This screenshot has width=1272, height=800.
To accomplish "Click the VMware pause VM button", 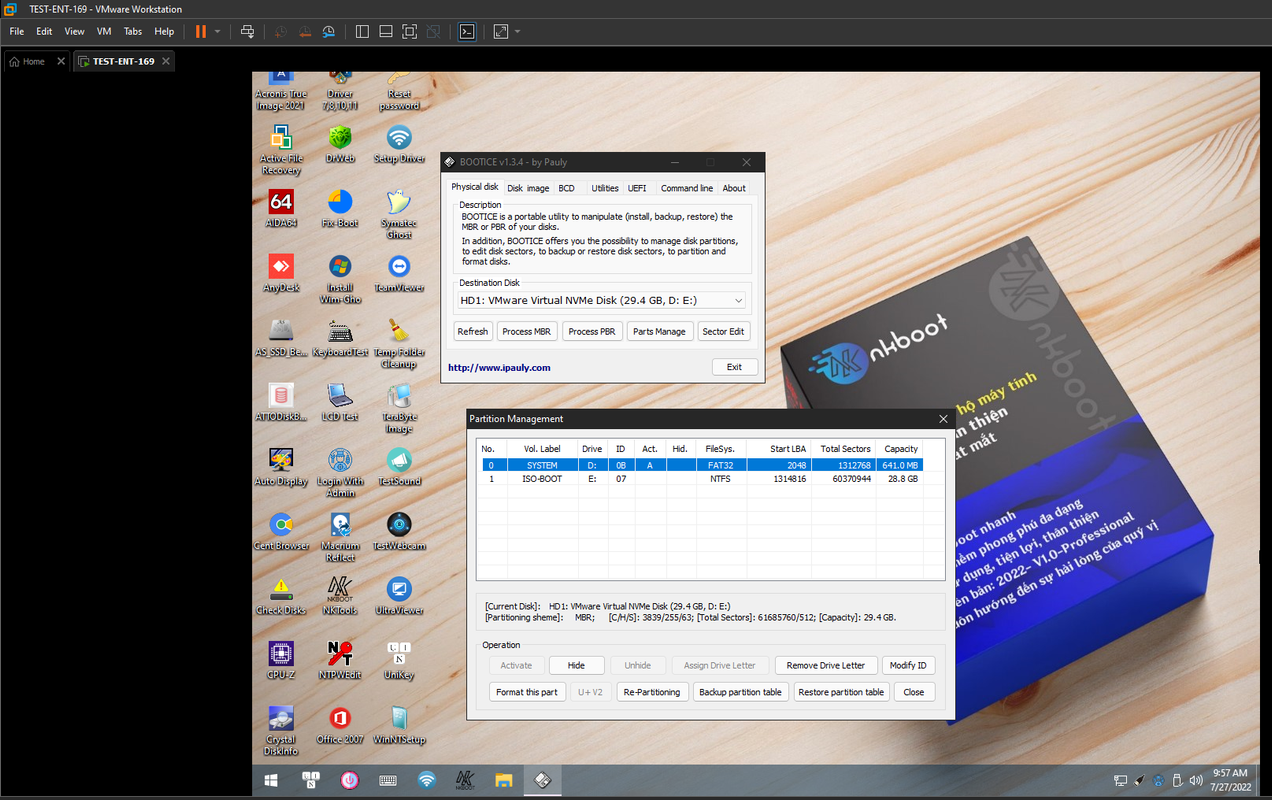I will point(201,31).
